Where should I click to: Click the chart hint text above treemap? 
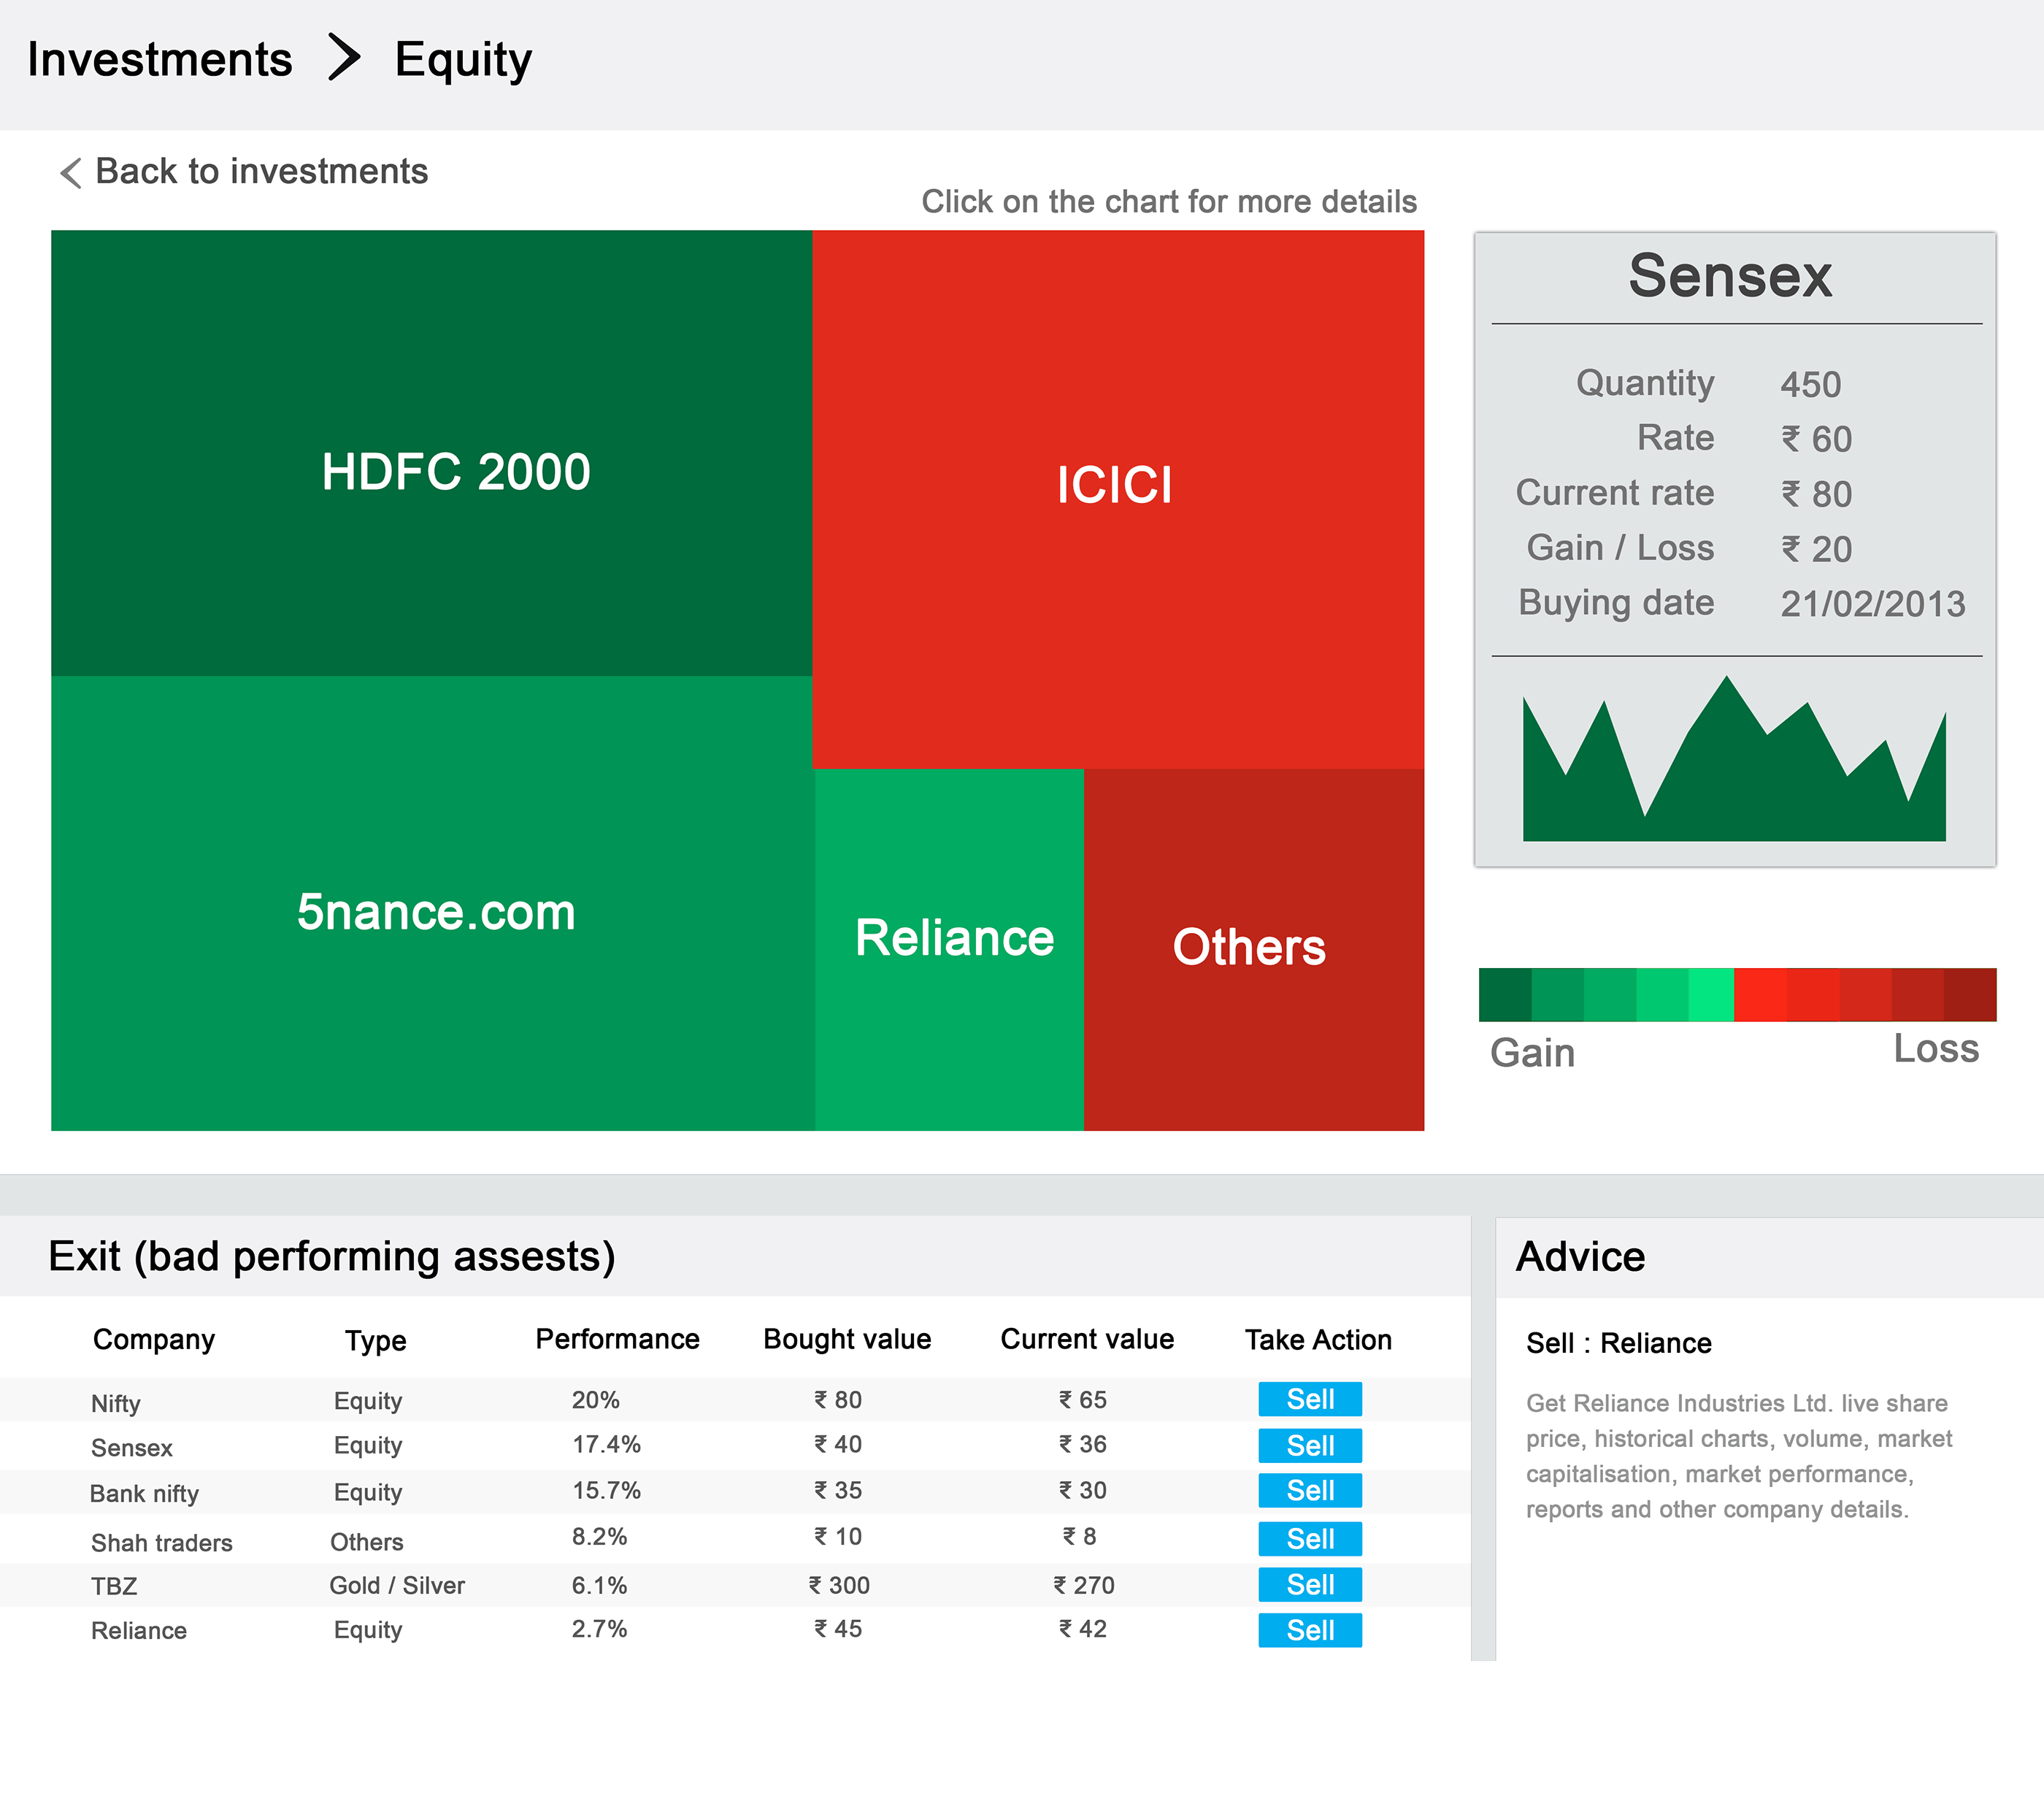(1169, 201)
